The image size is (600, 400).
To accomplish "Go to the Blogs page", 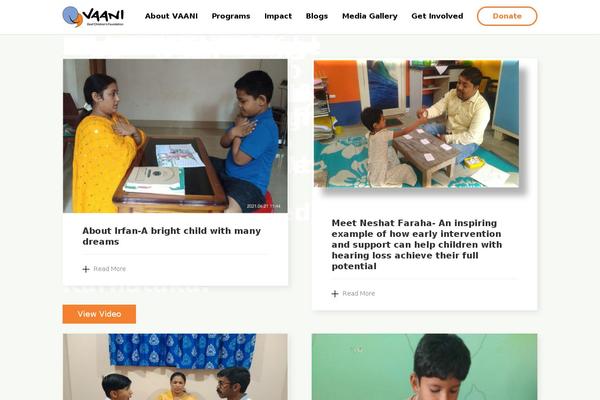I will point(316,16).
